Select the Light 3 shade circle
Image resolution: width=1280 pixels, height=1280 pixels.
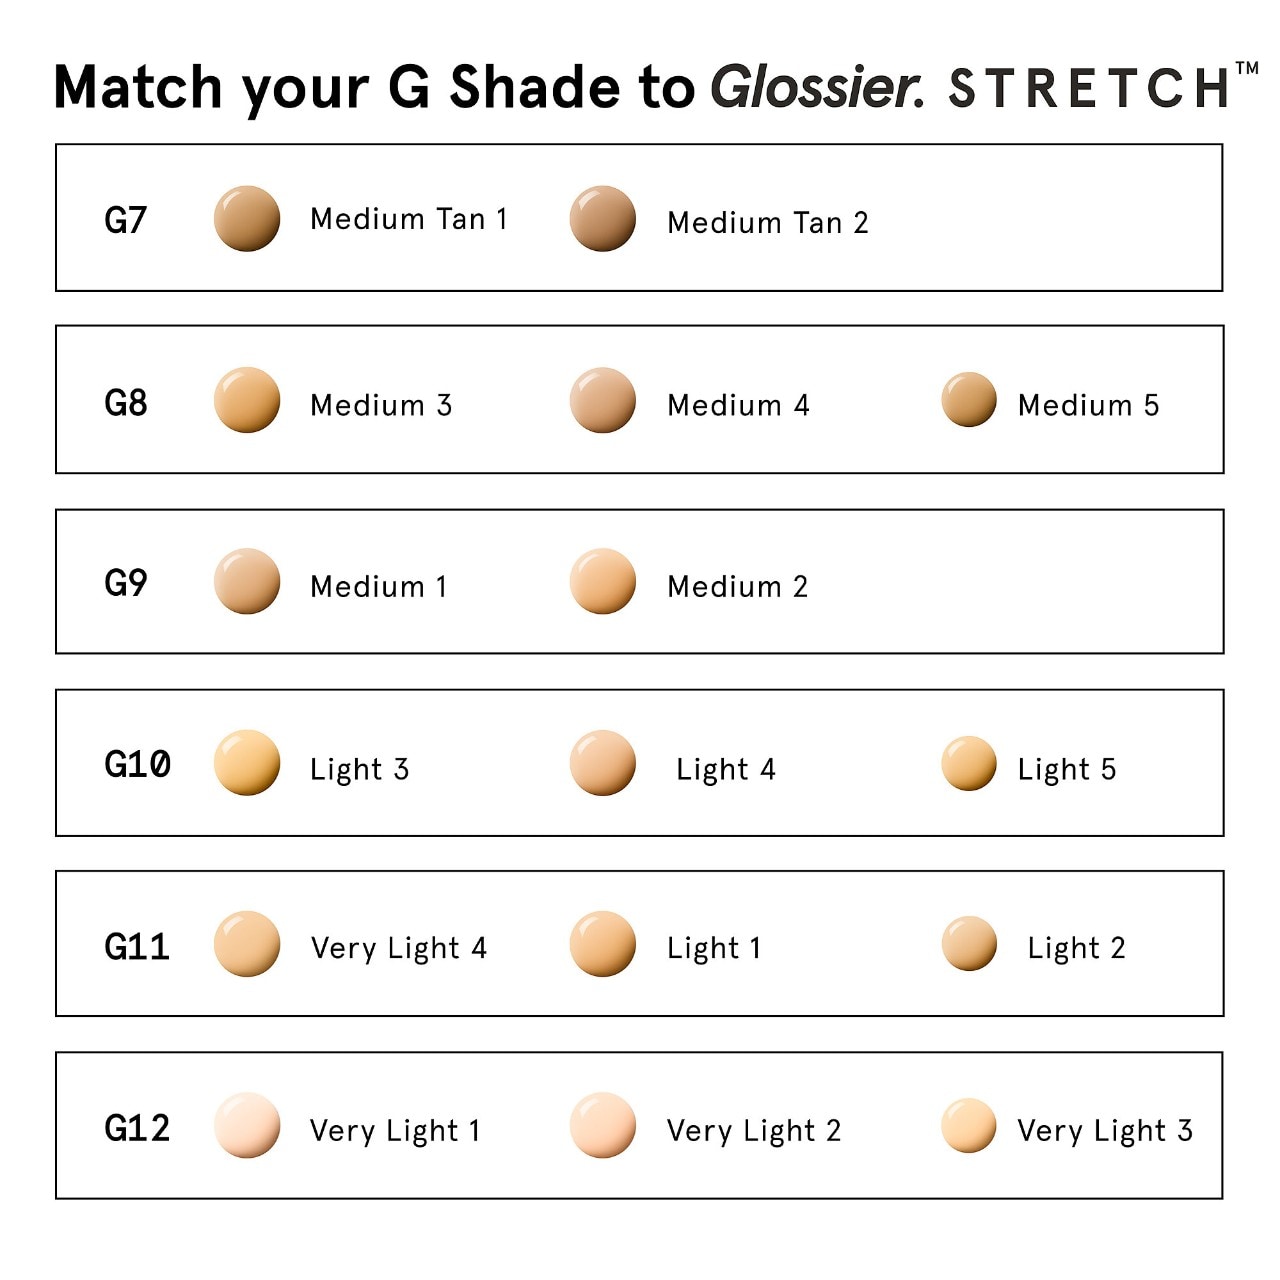(247, 763)
